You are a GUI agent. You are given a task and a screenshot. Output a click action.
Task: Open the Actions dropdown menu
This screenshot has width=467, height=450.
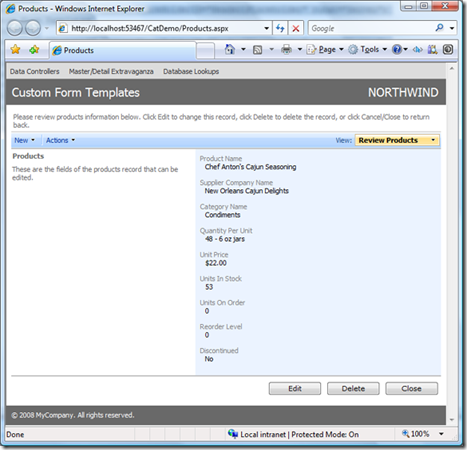coord(60,140)
